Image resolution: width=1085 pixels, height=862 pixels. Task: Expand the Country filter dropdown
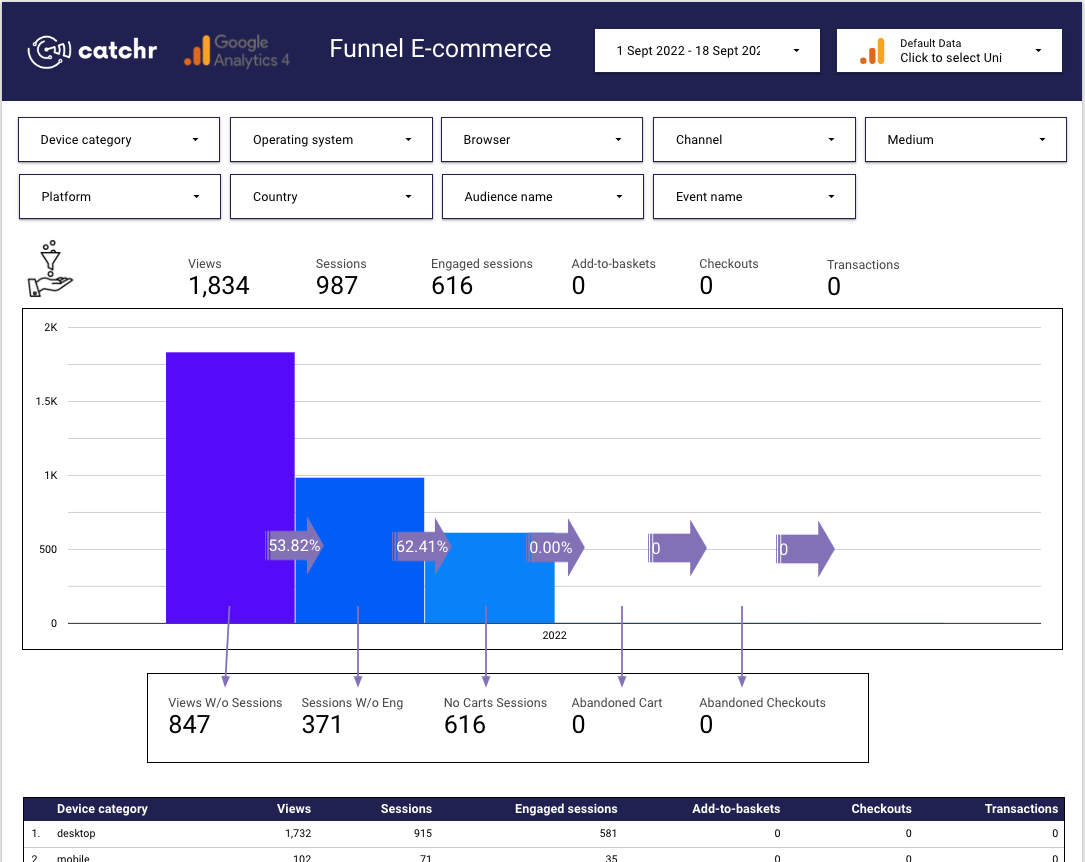pyautogui.click(x=330, y=196)
